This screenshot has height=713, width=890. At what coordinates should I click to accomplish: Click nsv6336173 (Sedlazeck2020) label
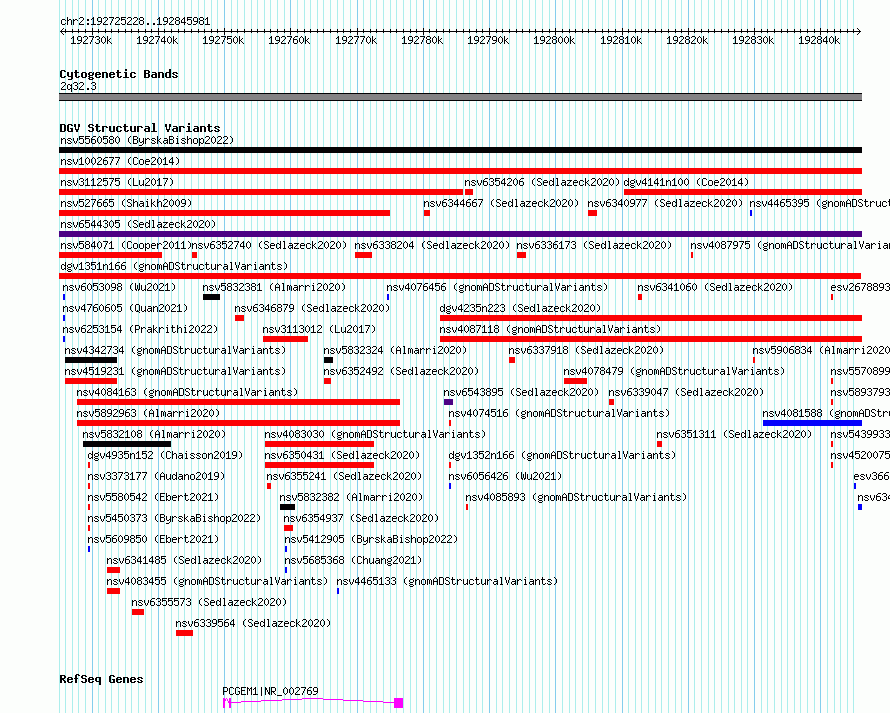(594, 245)
